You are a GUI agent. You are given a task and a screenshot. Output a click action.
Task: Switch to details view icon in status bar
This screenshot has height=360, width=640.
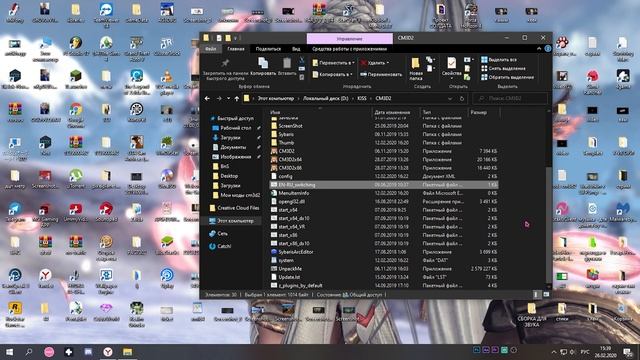536,294
